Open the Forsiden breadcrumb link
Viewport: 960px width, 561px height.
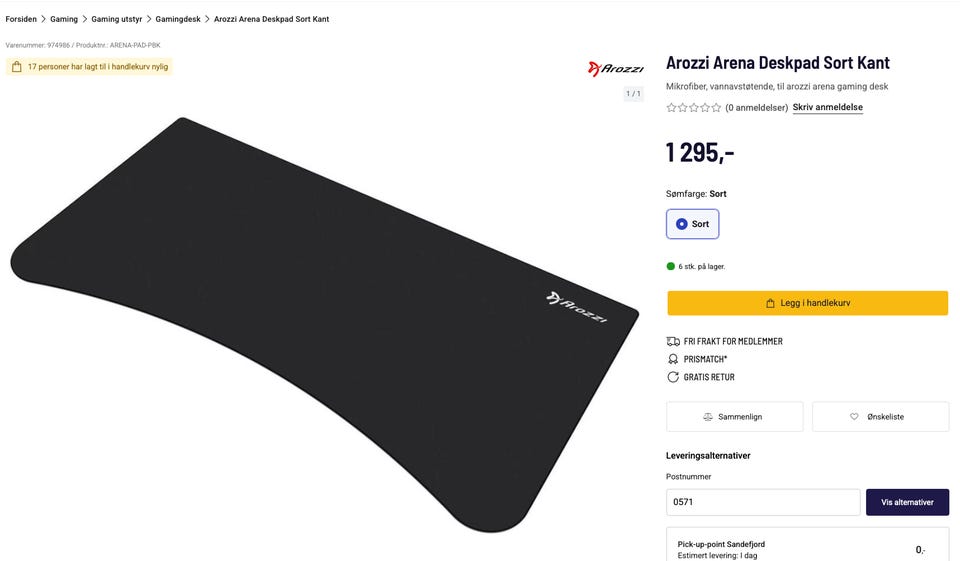(x=21, y=19)
